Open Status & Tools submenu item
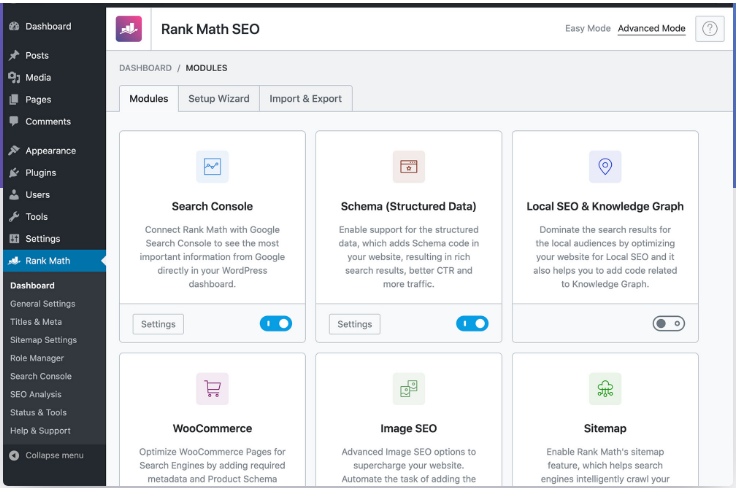 (x=38, y=412)
